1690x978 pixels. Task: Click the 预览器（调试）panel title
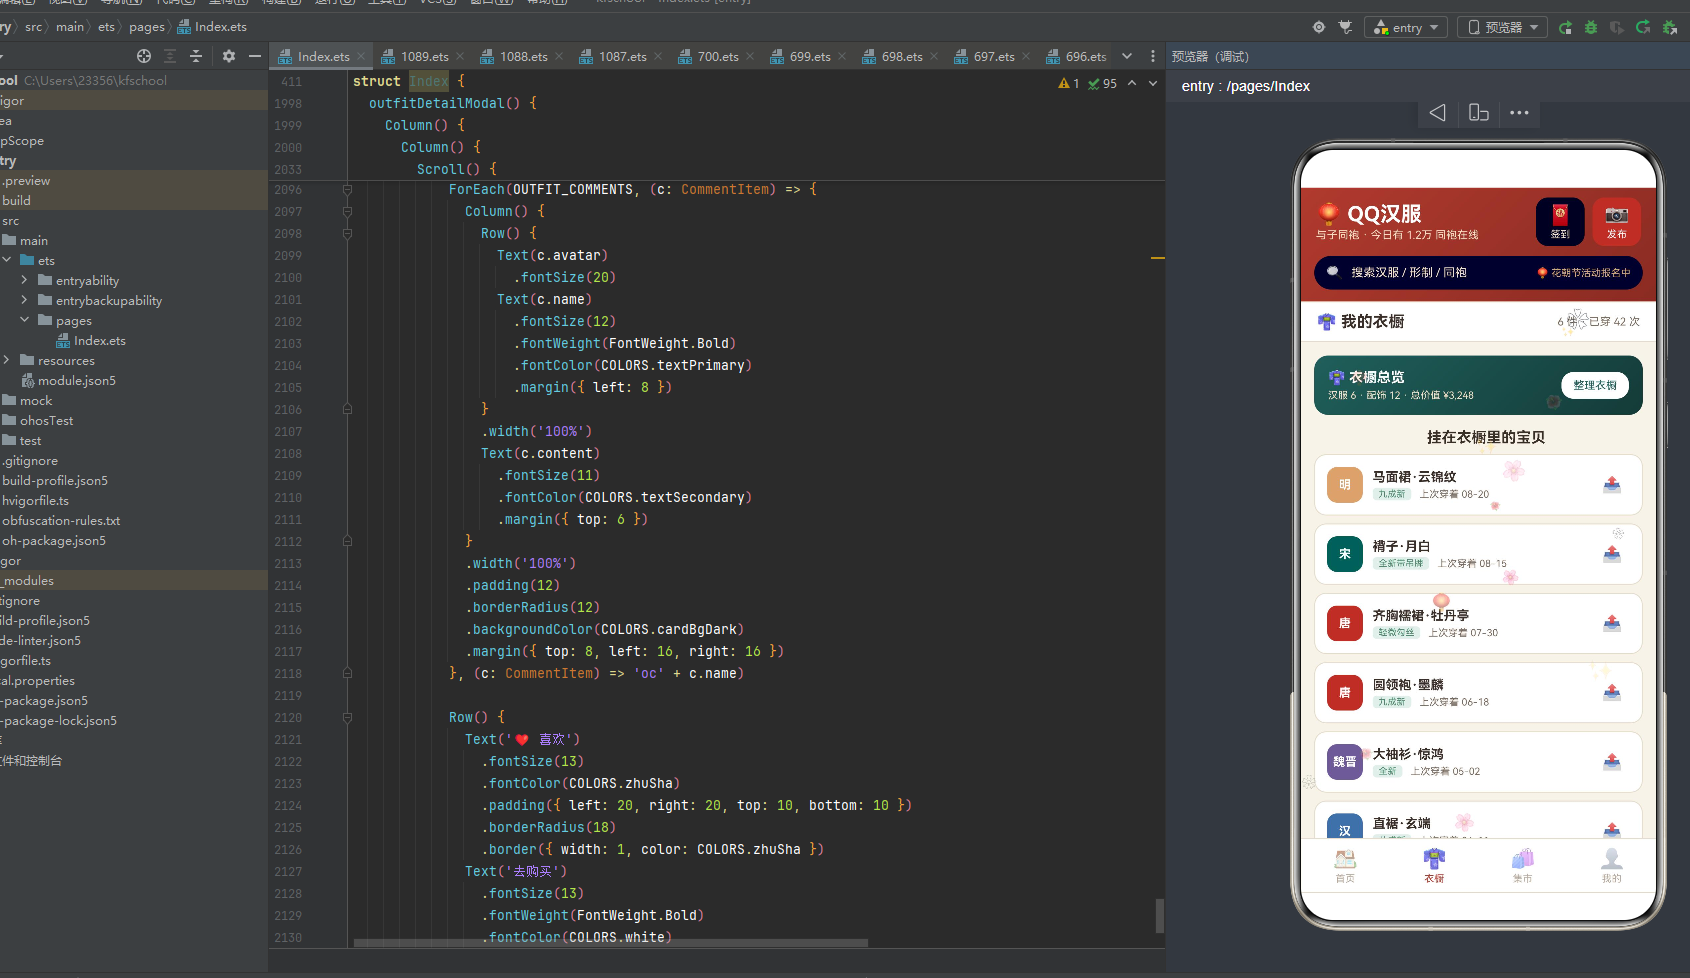point(1210,57)
